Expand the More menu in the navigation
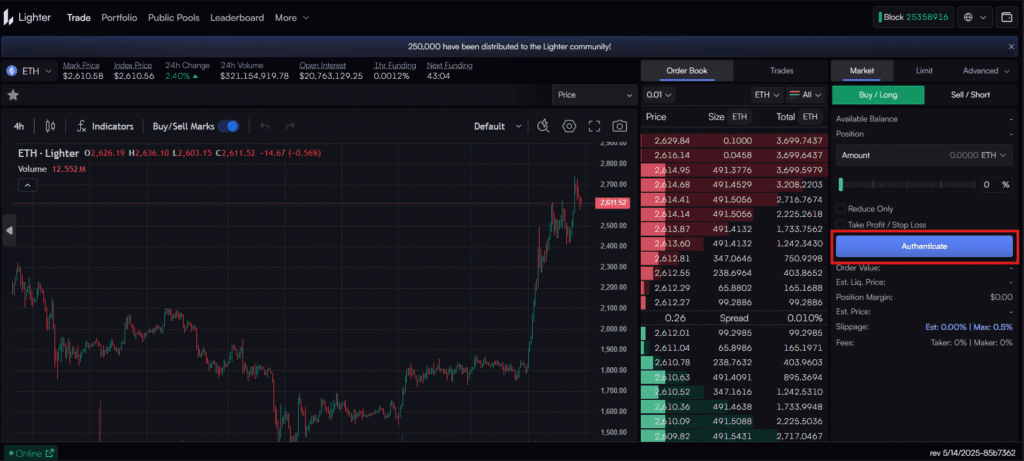1024x461 pixels. 292,18
